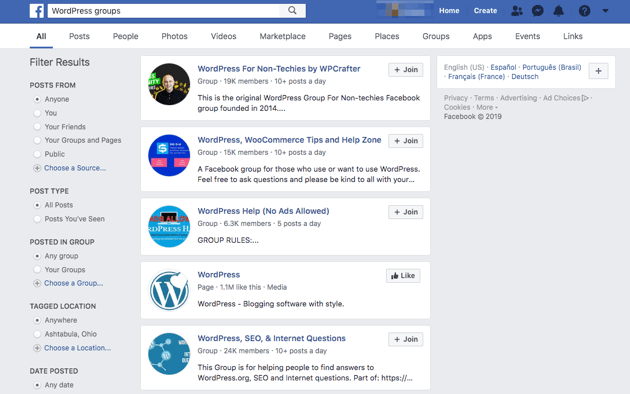Click the WordPress page logo thumbnail
Screen dimensions: 630x394
pos(169,290)
